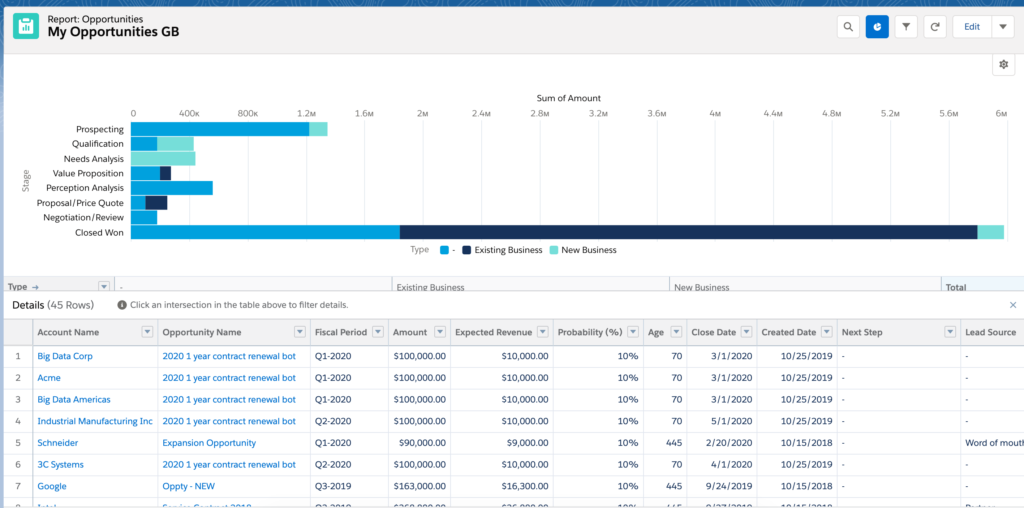Open Opportunity Name column menu arrow
The height and width of the screenshot is (508, 1024).
(300, 332)
